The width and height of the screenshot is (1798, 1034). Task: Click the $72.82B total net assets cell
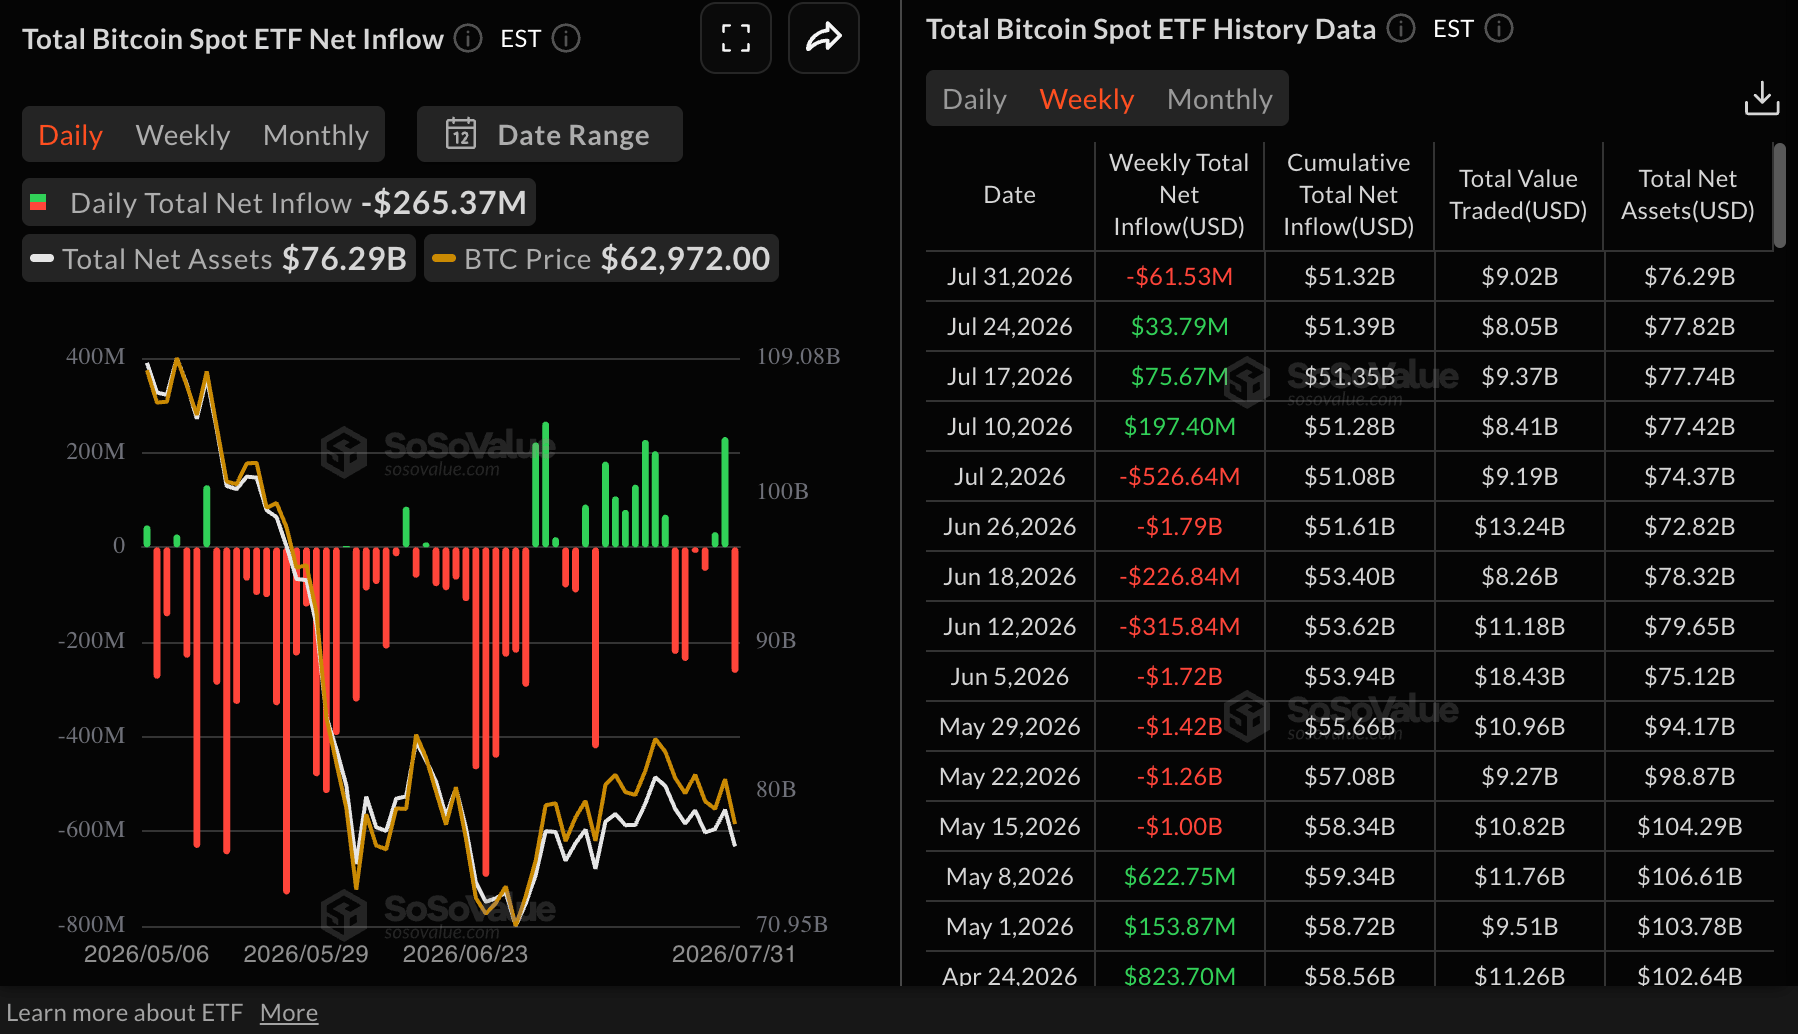1689,526
